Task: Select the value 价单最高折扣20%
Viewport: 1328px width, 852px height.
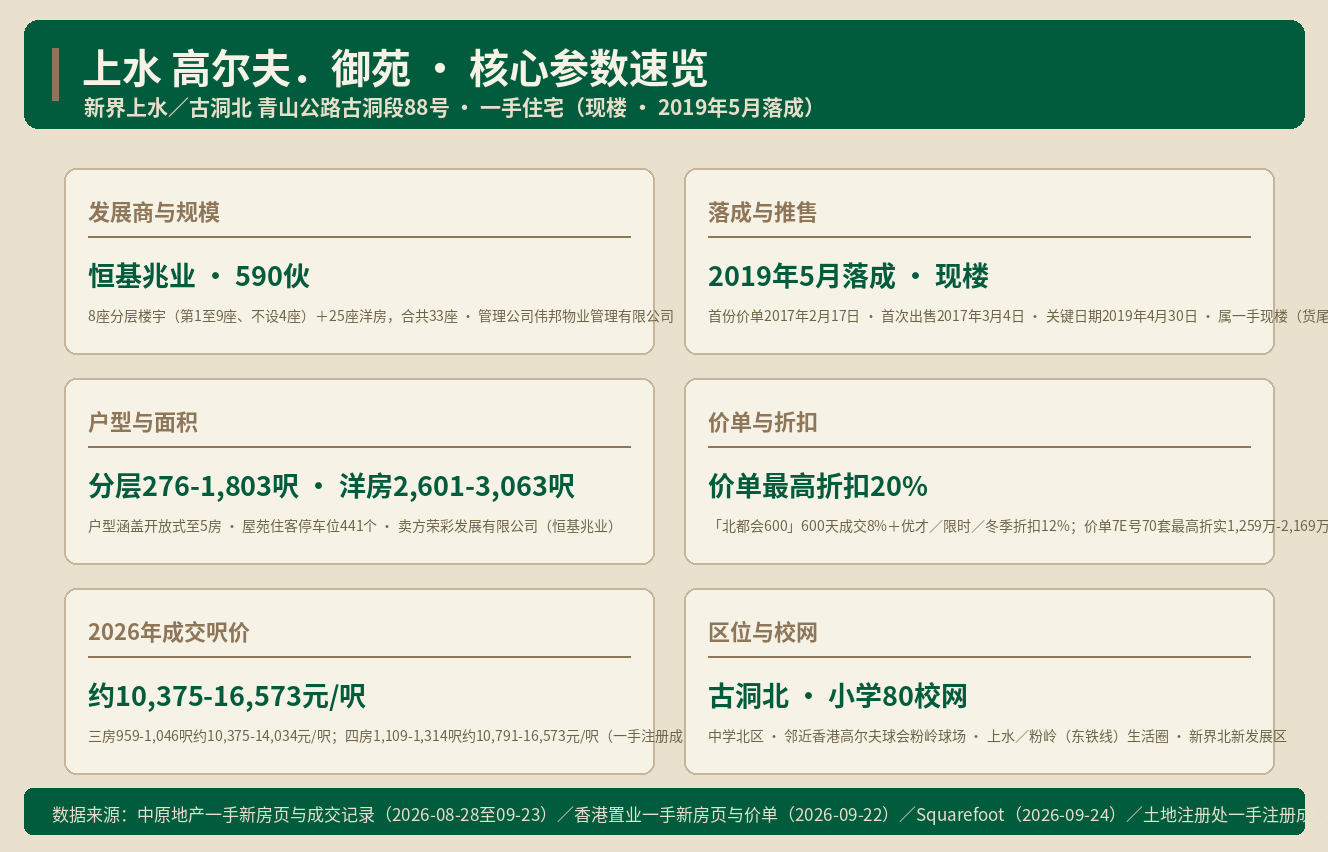Action: click(x=818, y=486)
